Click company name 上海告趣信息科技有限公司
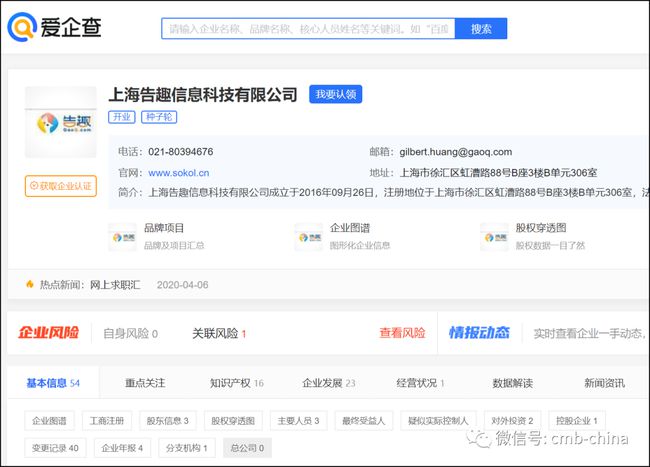Image resolution: width=650 pixels, height=467 pixels. pyautogui.click(x=203, y=94)
